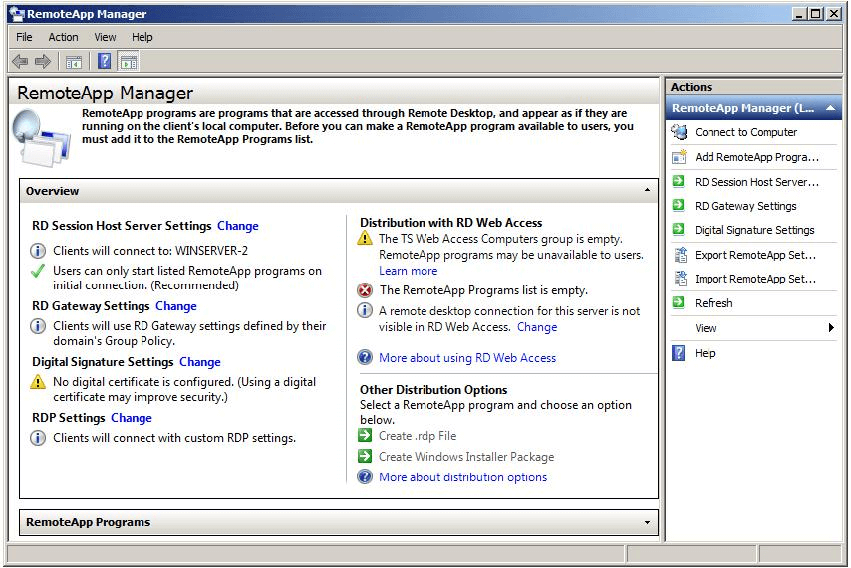Click Change next to Digital Signature Settings
Viewport: 851px width, 568px height.
[199, 362]
